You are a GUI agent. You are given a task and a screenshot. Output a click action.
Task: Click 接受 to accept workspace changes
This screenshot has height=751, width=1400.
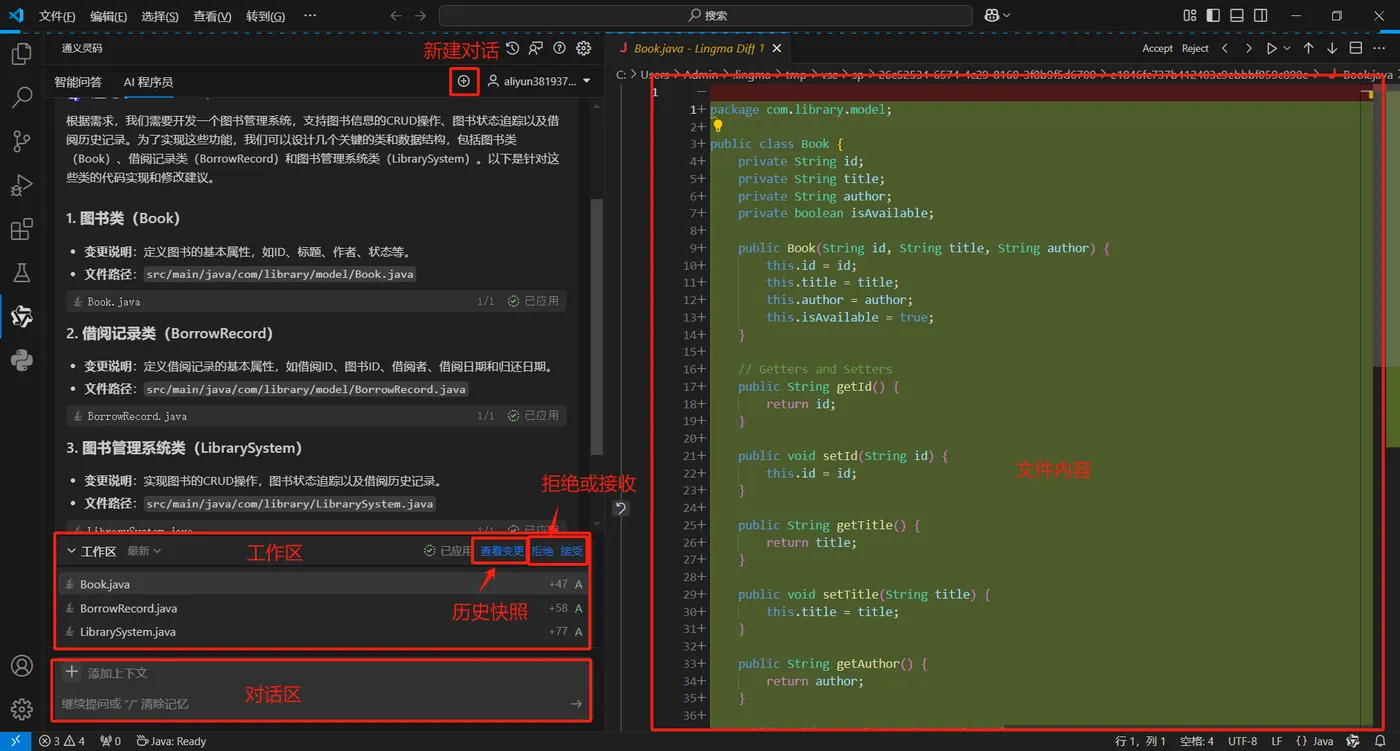(x=571, y=551)
